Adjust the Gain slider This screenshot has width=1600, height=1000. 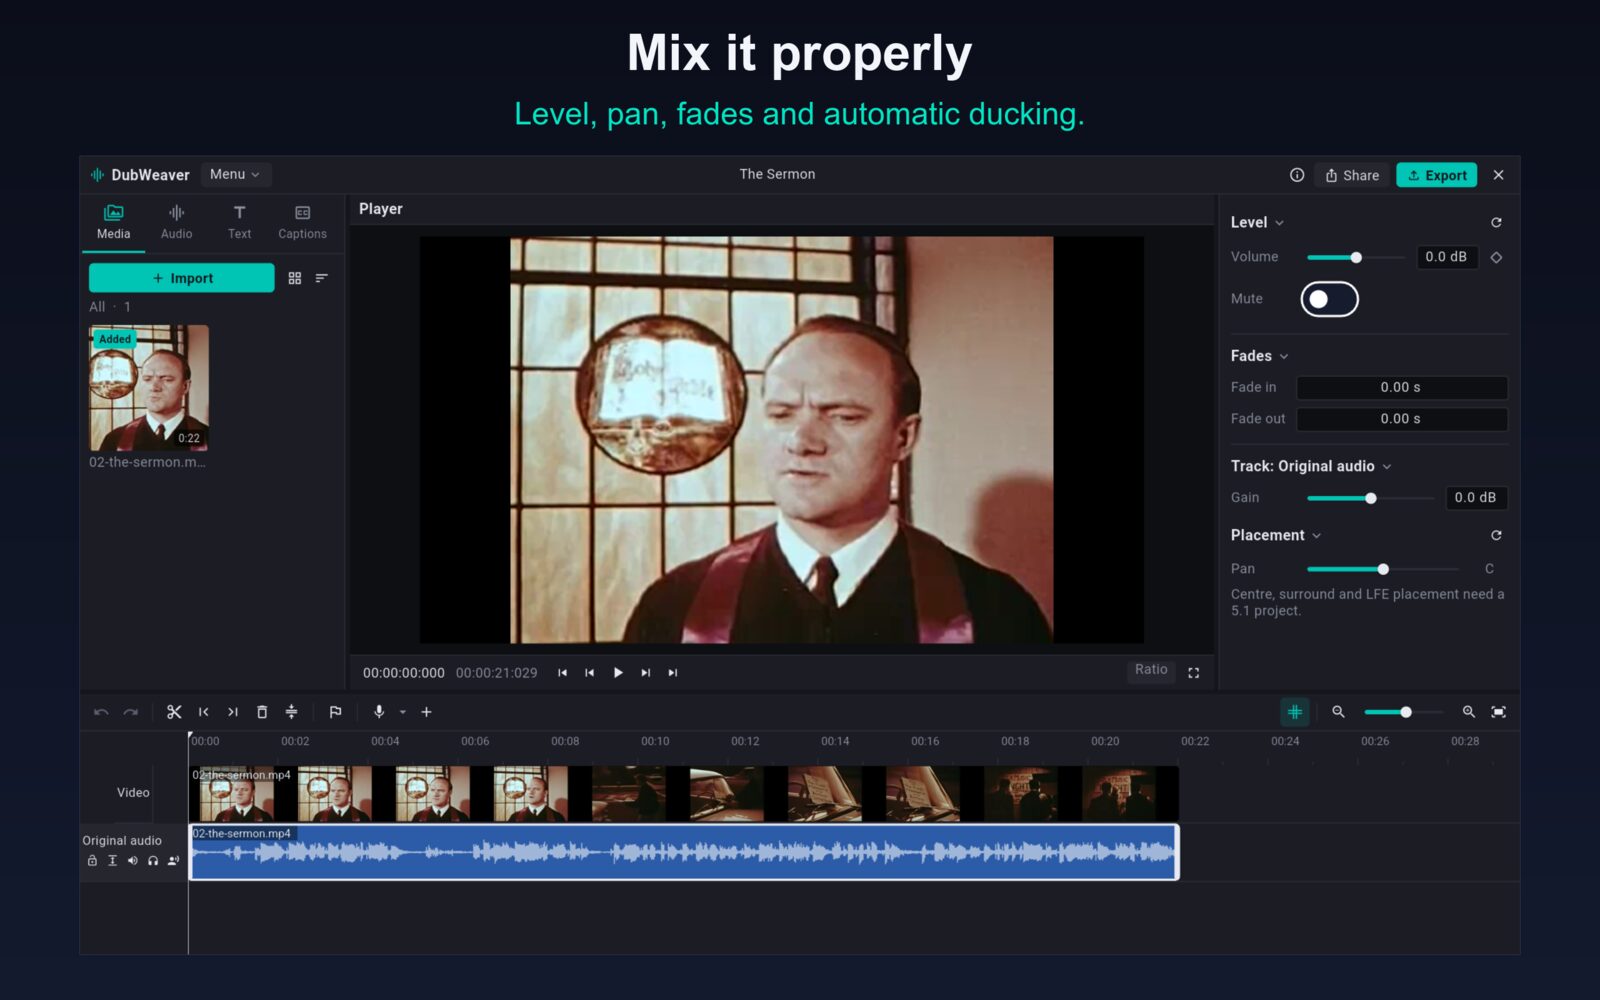[1370, 498]
